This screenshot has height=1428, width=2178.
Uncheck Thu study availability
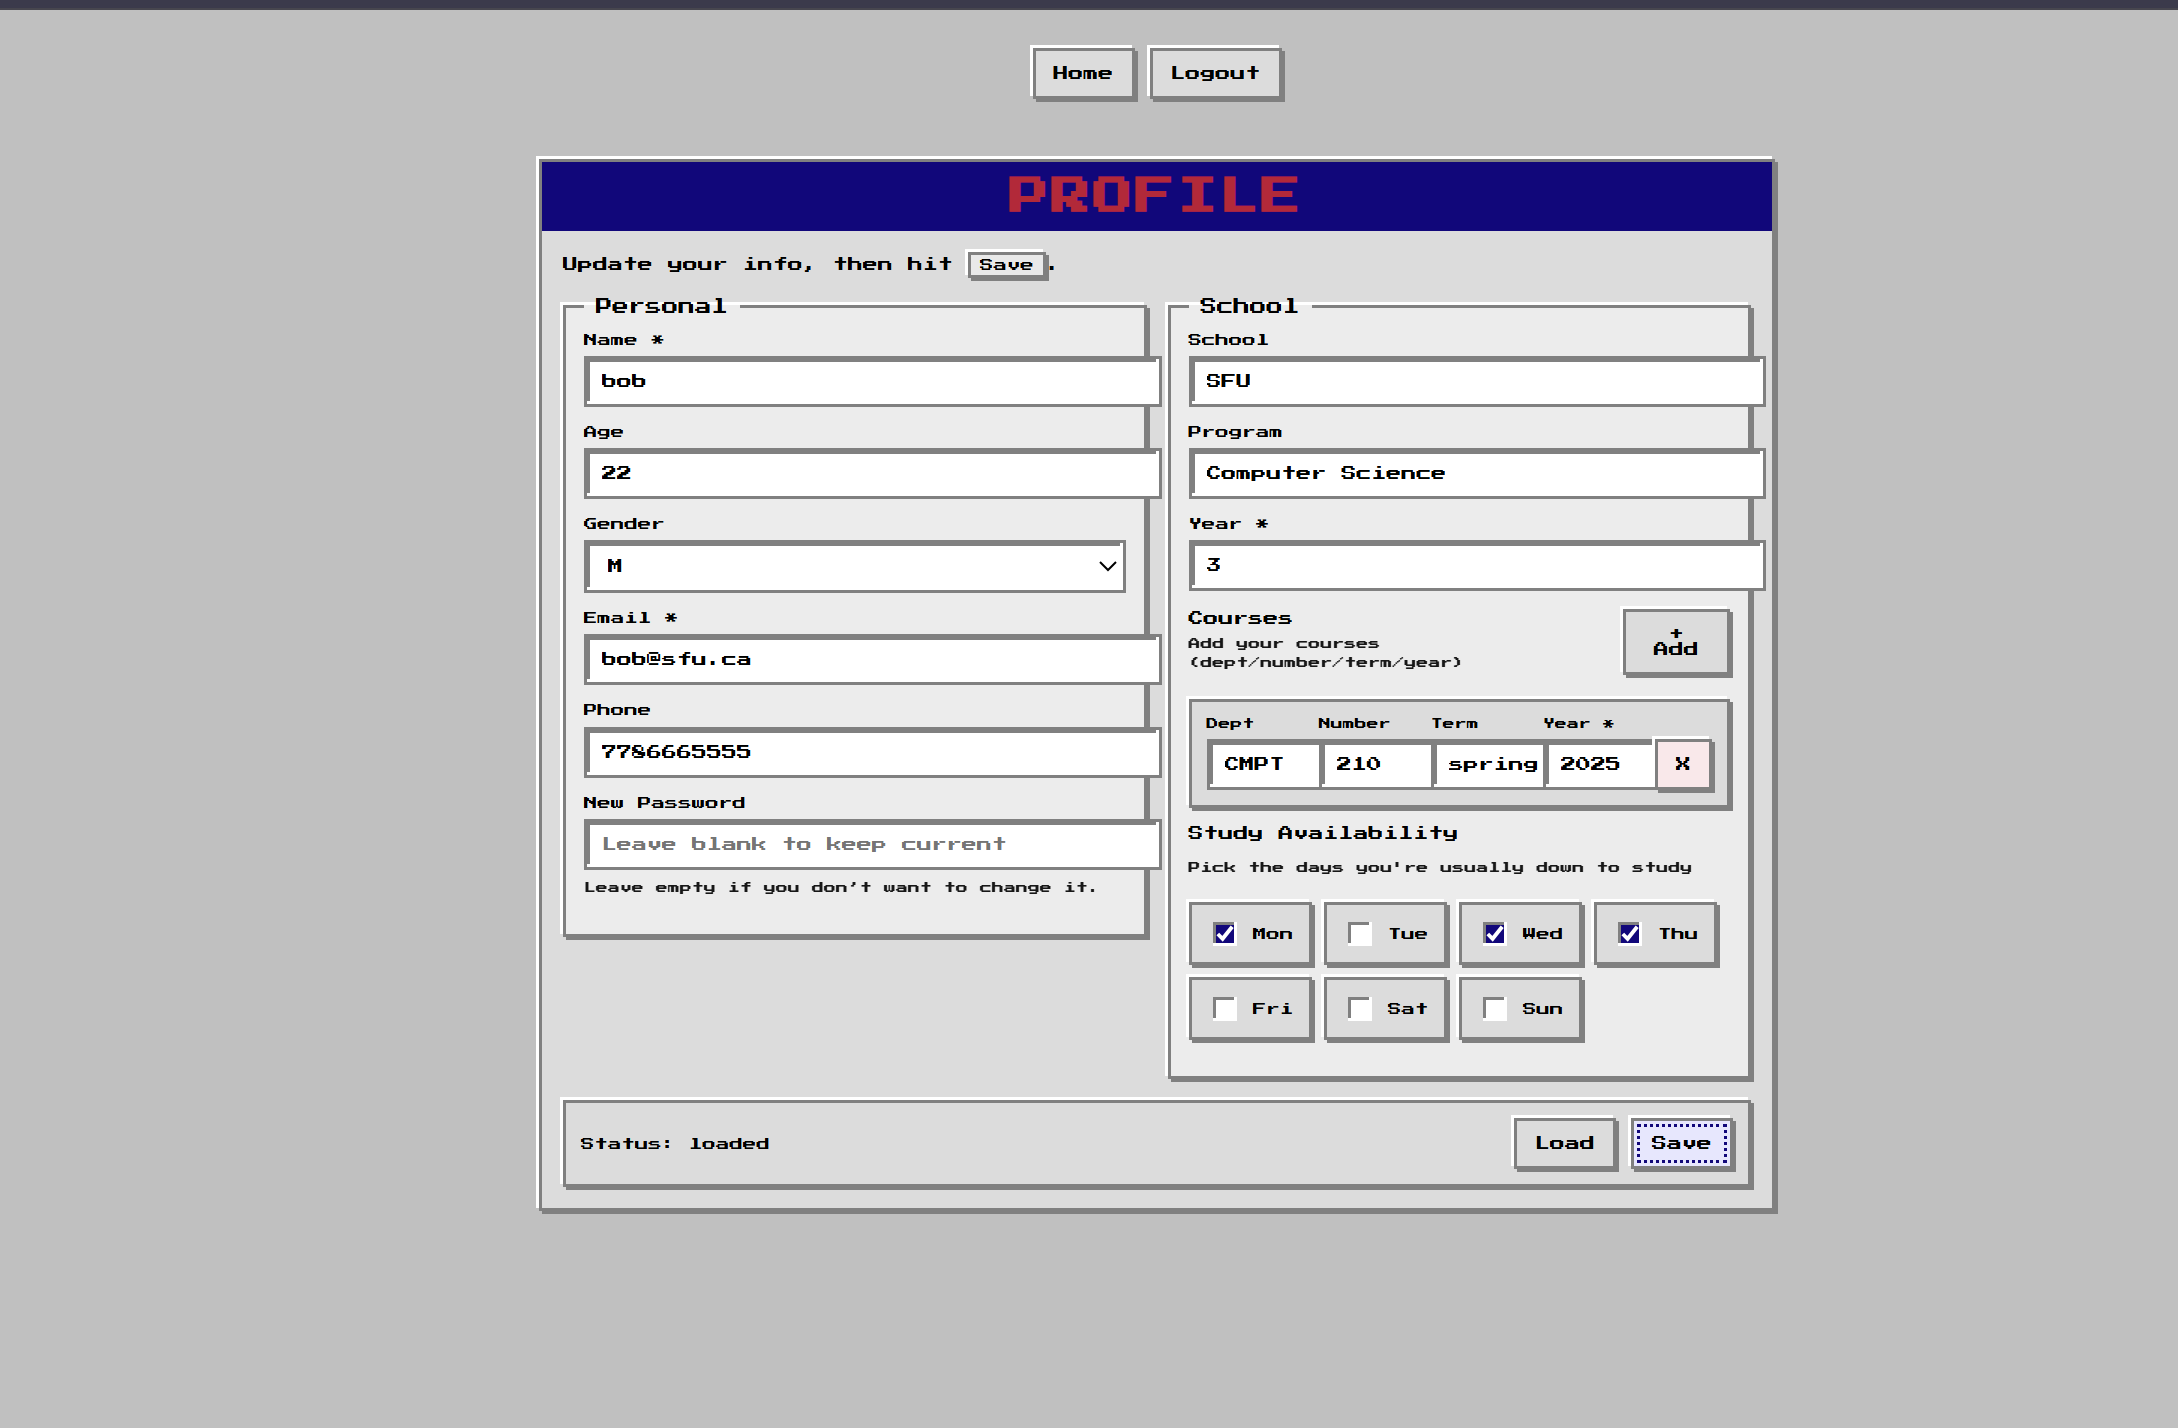coord(1630,934)
